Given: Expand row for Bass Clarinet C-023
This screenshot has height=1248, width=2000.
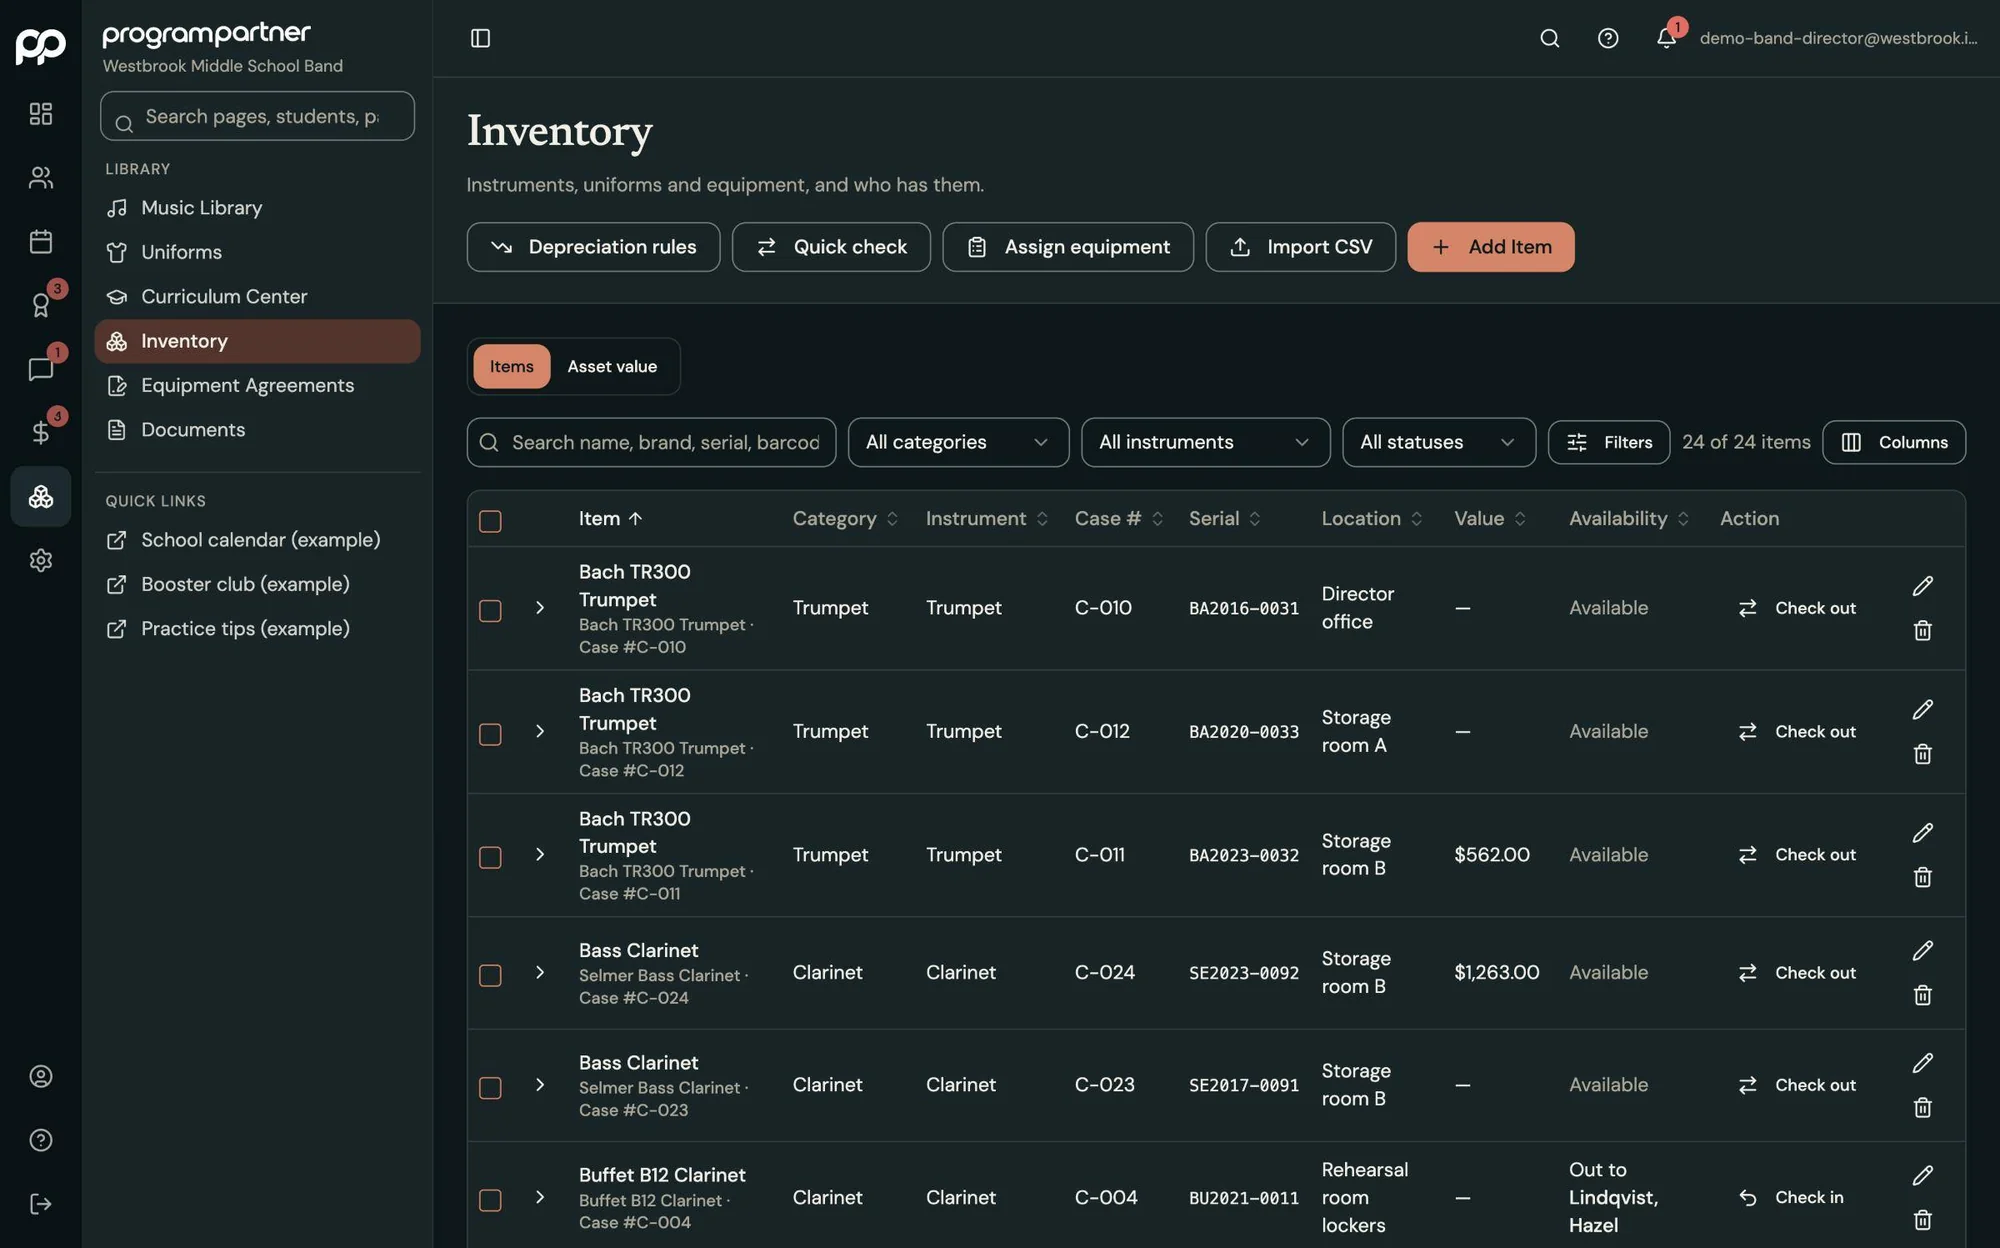Looking at the screenshot, I should point(540,1085).
